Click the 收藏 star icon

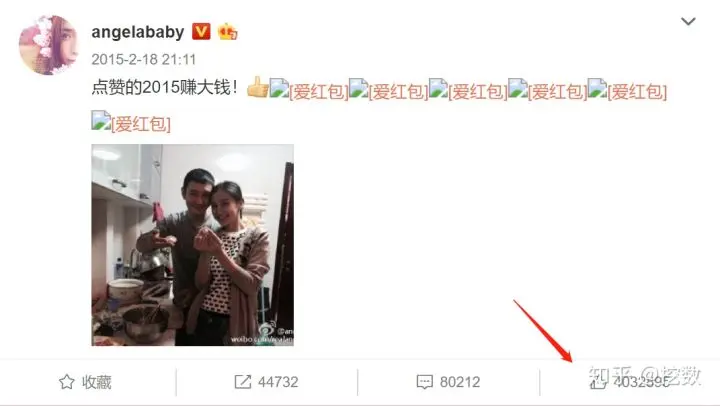click(x=67, y=382)
